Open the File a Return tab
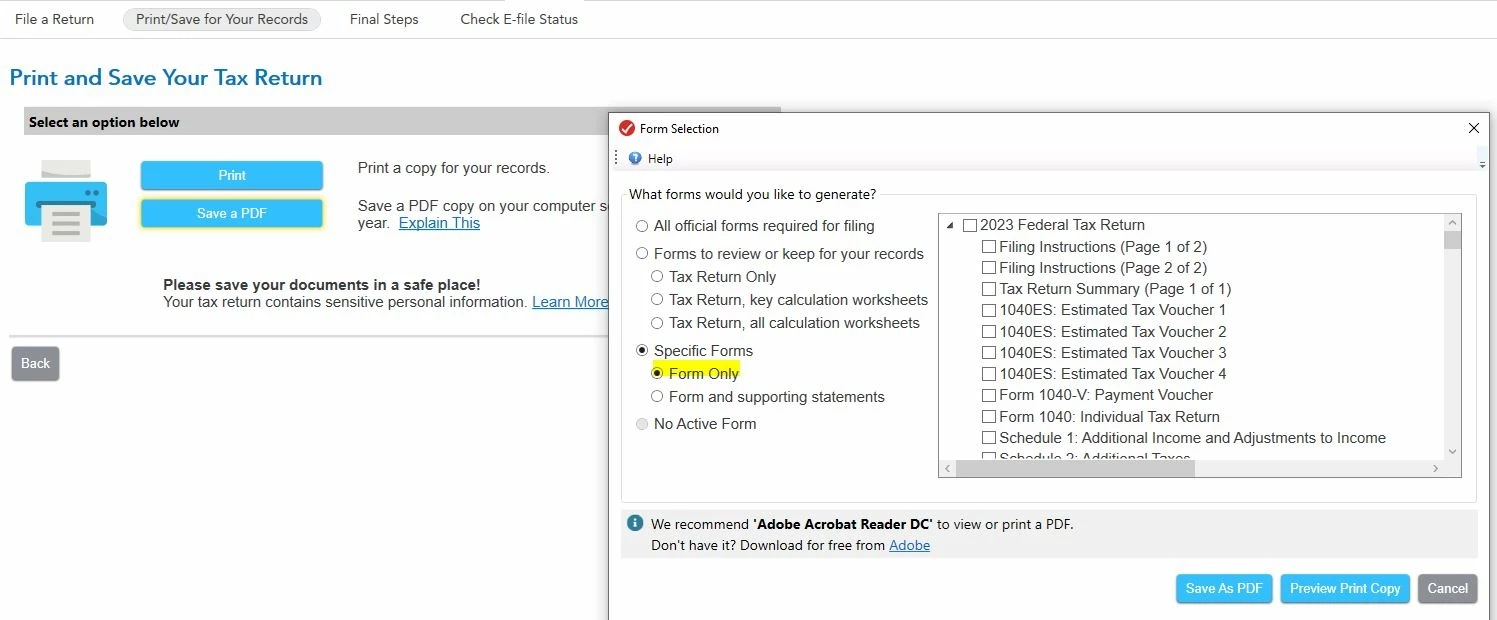 55,19
